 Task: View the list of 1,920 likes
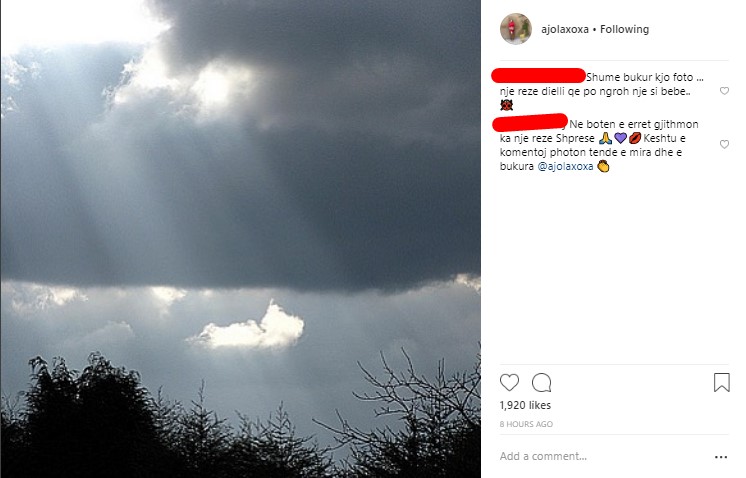[525, 406]
